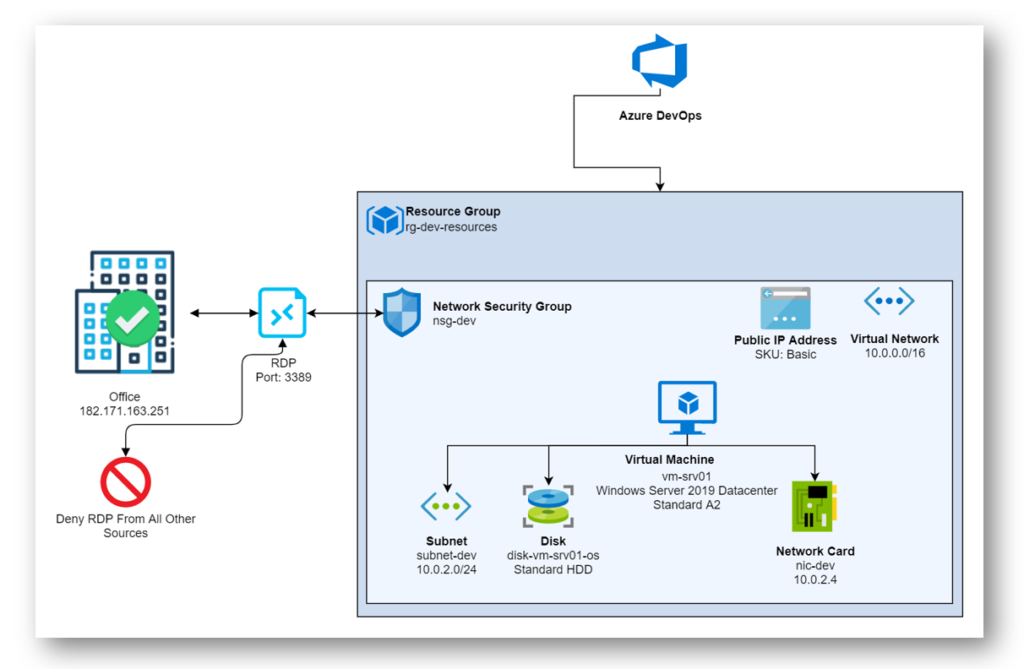The image size is (1024, 669).
Task: Click 'Windows Server 2019 Datacenter' text
Action: click(686, 491)
